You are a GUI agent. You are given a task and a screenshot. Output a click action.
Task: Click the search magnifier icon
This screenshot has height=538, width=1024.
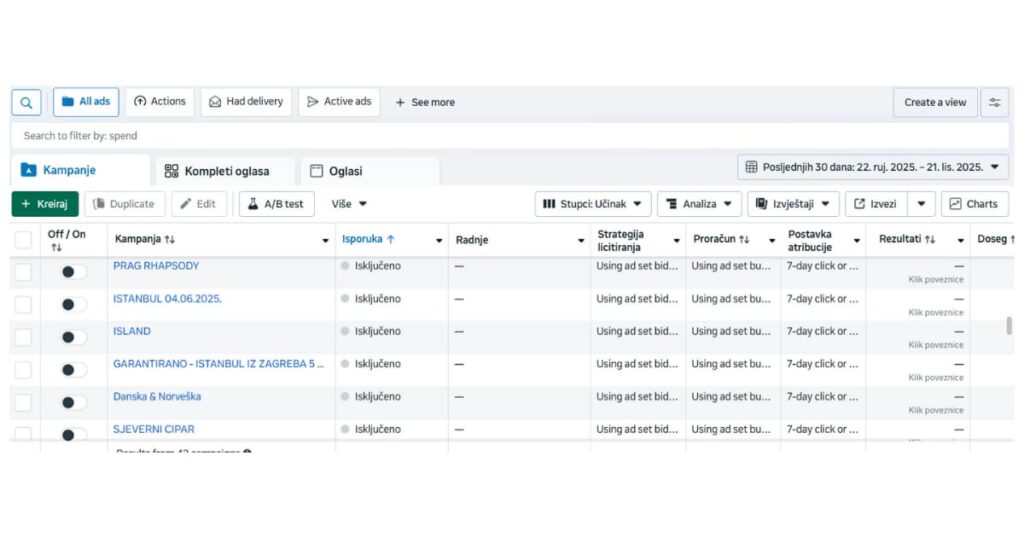point(26,102)
